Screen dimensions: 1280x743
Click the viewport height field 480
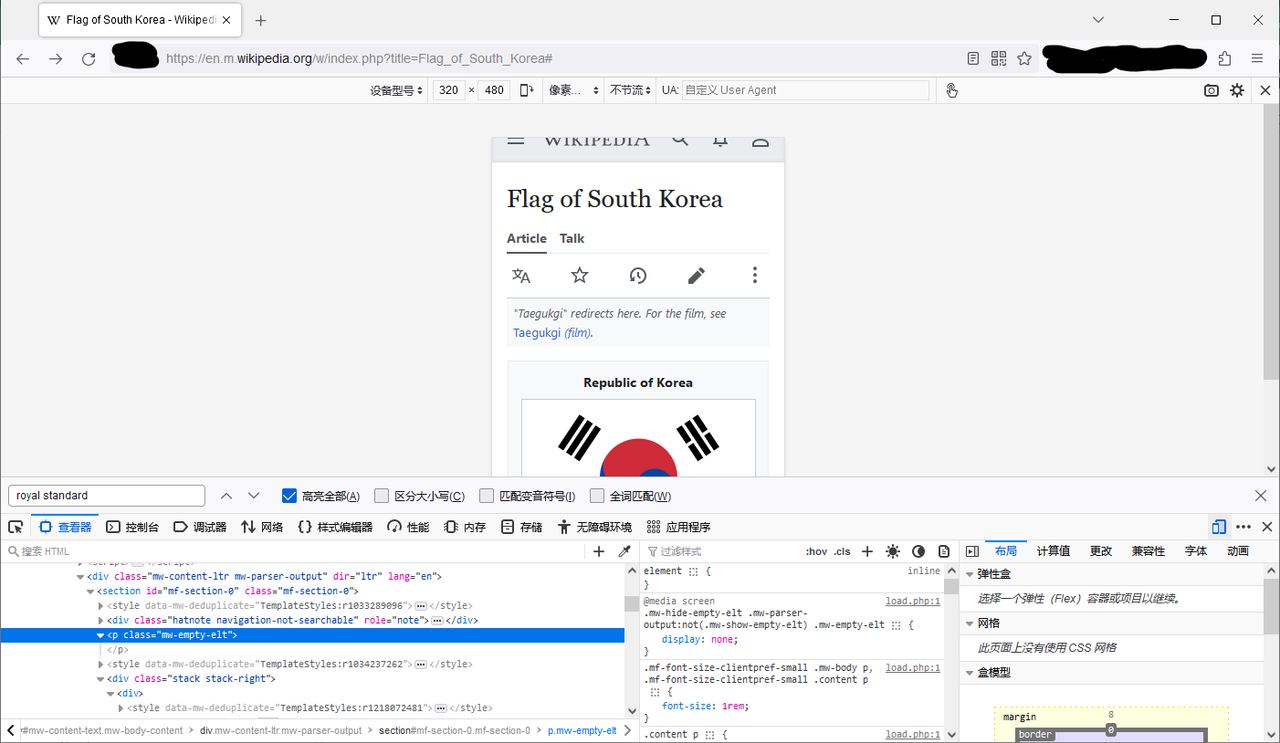(x=494, y=90)
